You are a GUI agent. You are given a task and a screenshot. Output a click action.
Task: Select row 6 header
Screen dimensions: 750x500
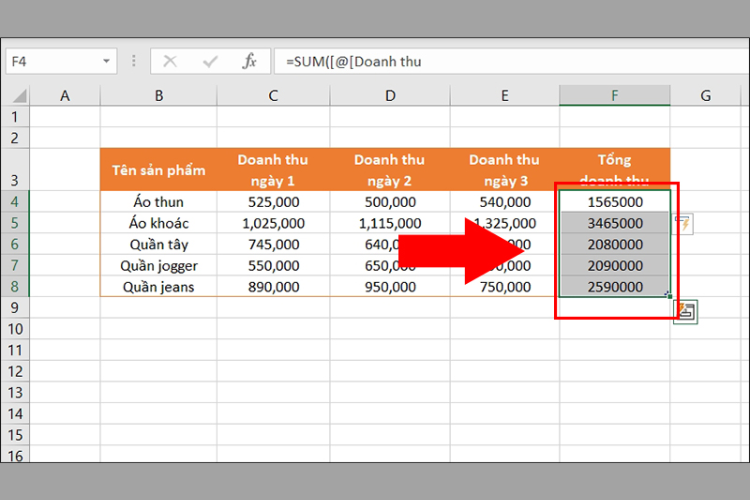15,244
